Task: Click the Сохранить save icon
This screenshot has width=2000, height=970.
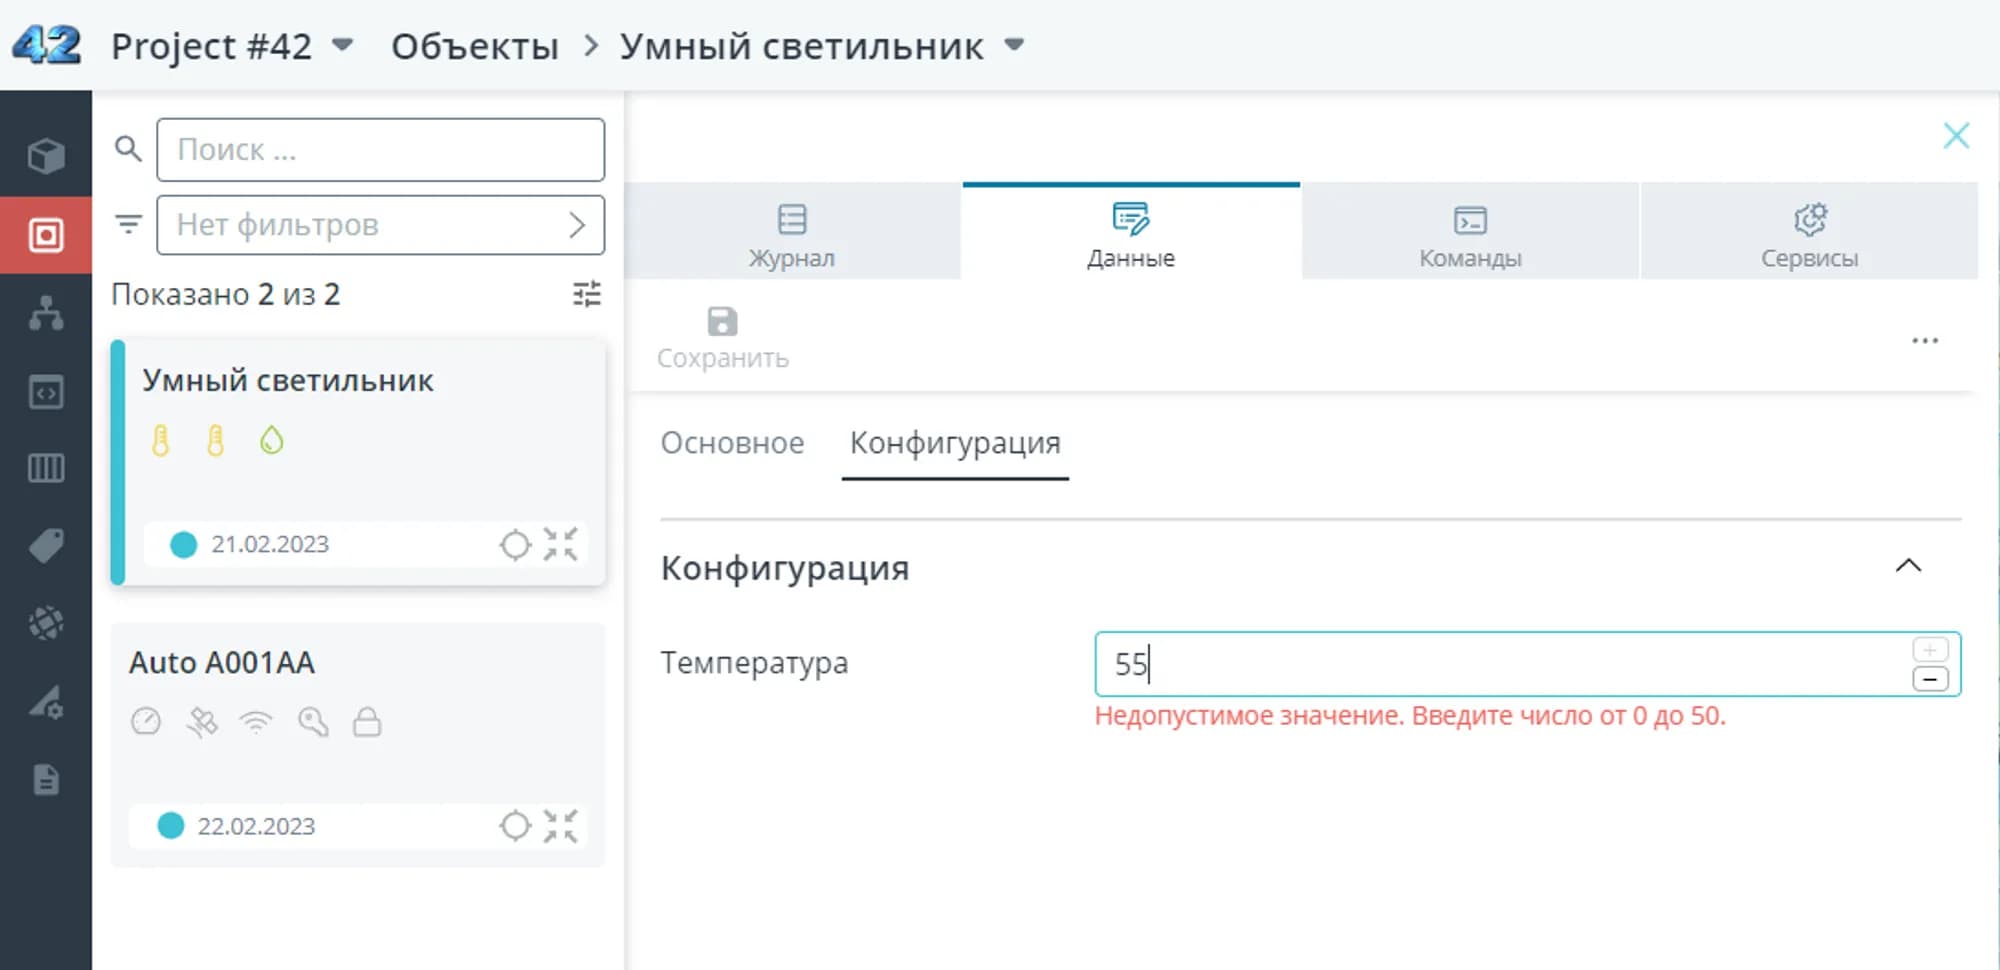Action: pyautogui.click(x=722, y=322)
